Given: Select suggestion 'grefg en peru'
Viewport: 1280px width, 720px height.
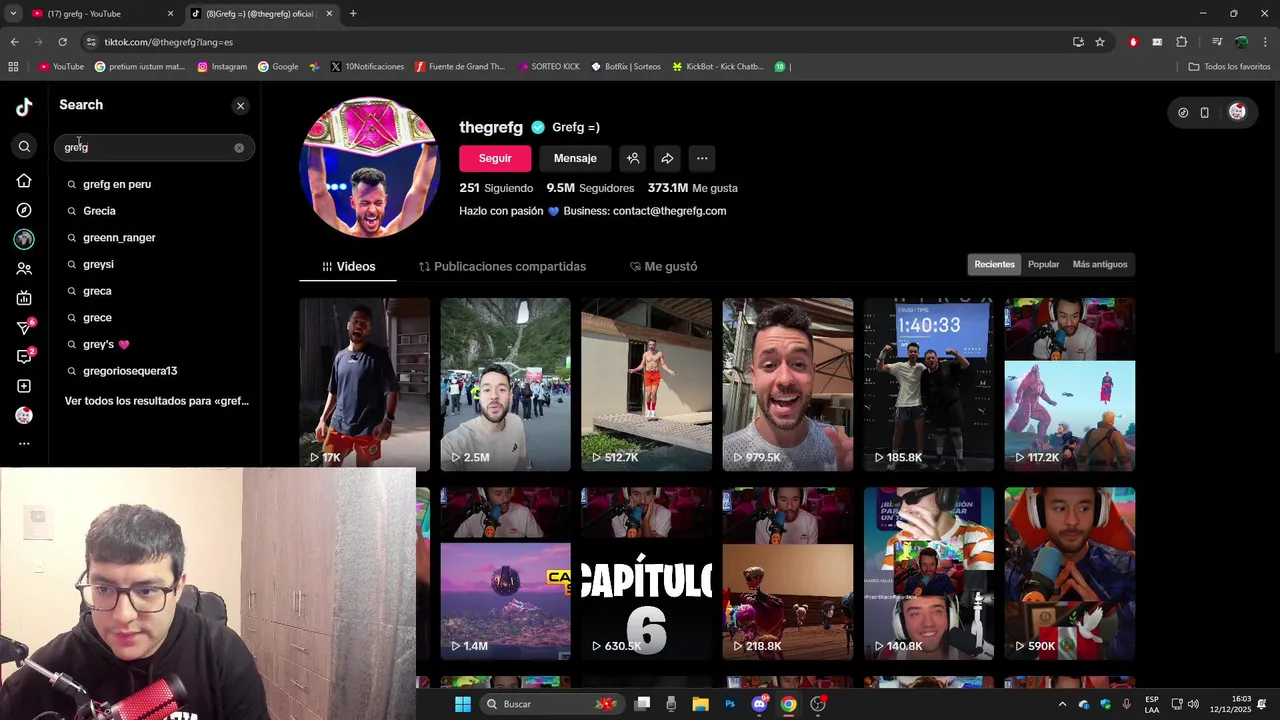Looking at the screenshot, I should [117, 184].
